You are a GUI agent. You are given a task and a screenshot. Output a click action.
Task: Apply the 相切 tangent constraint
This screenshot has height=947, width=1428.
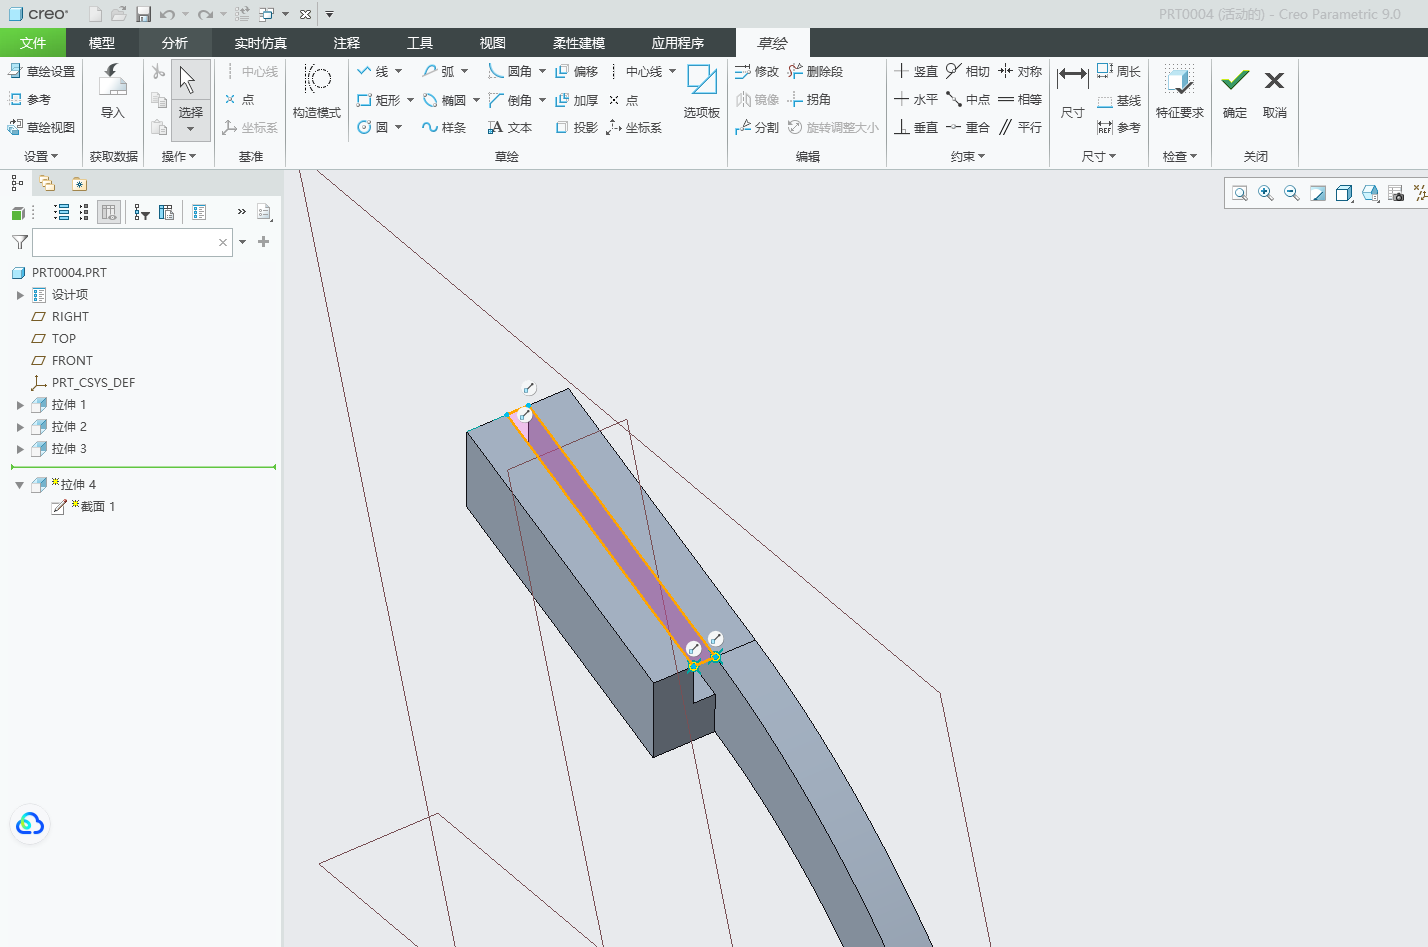click(x=968, y=71)
